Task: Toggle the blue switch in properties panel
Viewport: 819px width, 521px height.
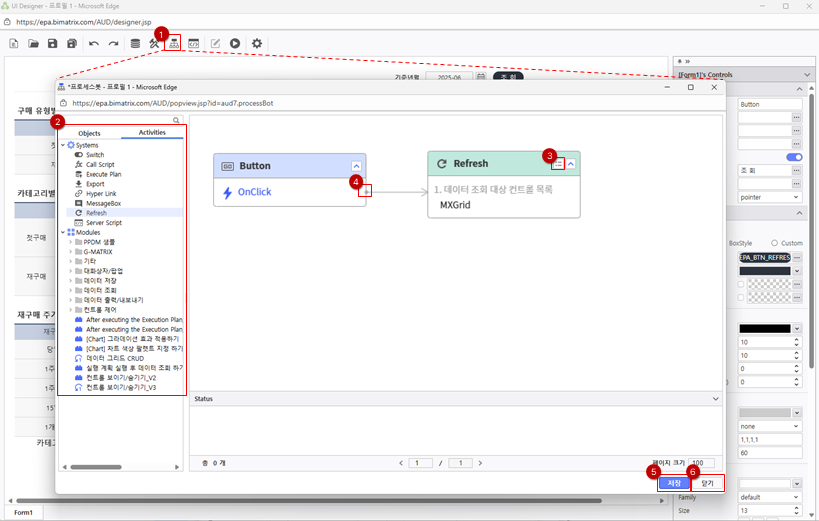Action: [x=796, y=157]
